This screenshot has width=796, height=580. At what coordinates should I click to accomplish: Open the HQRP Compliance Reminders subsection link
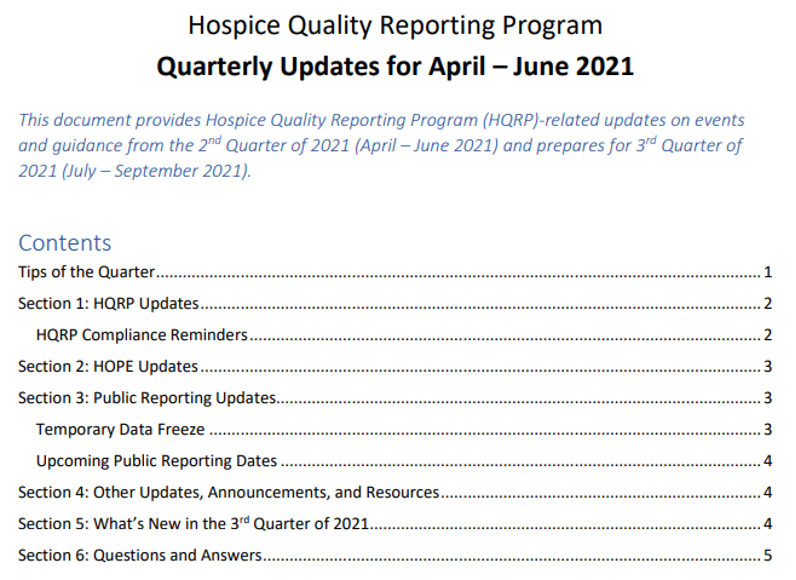(x=141, y=334)
